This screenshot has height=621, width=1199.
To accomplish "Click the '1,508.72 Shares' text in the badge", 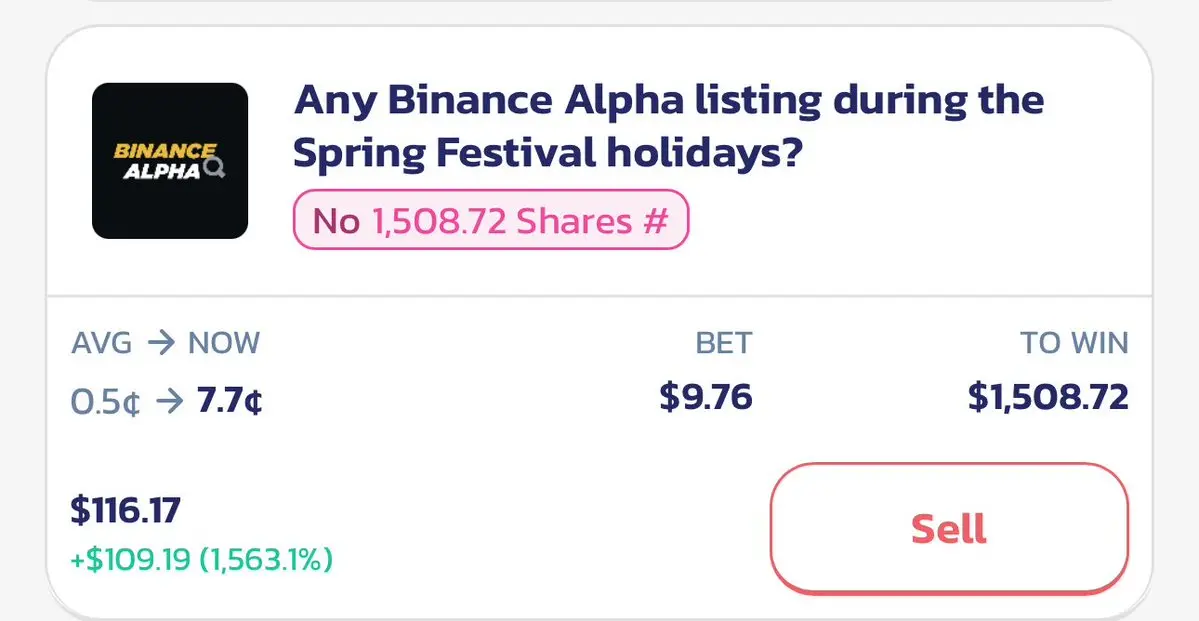I will pyautogui.click(x=502, y=220).
